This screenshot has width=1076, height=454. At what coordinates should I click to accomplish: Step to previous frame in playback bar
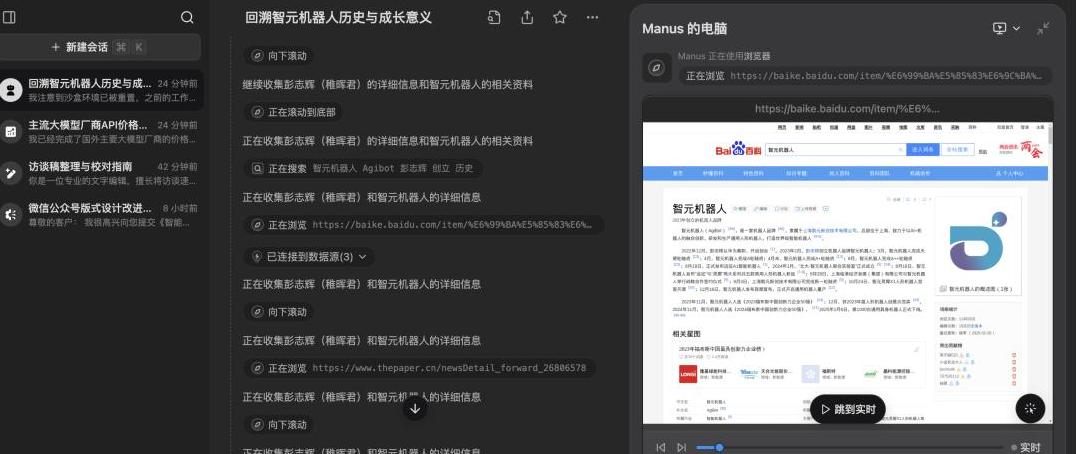660,447
